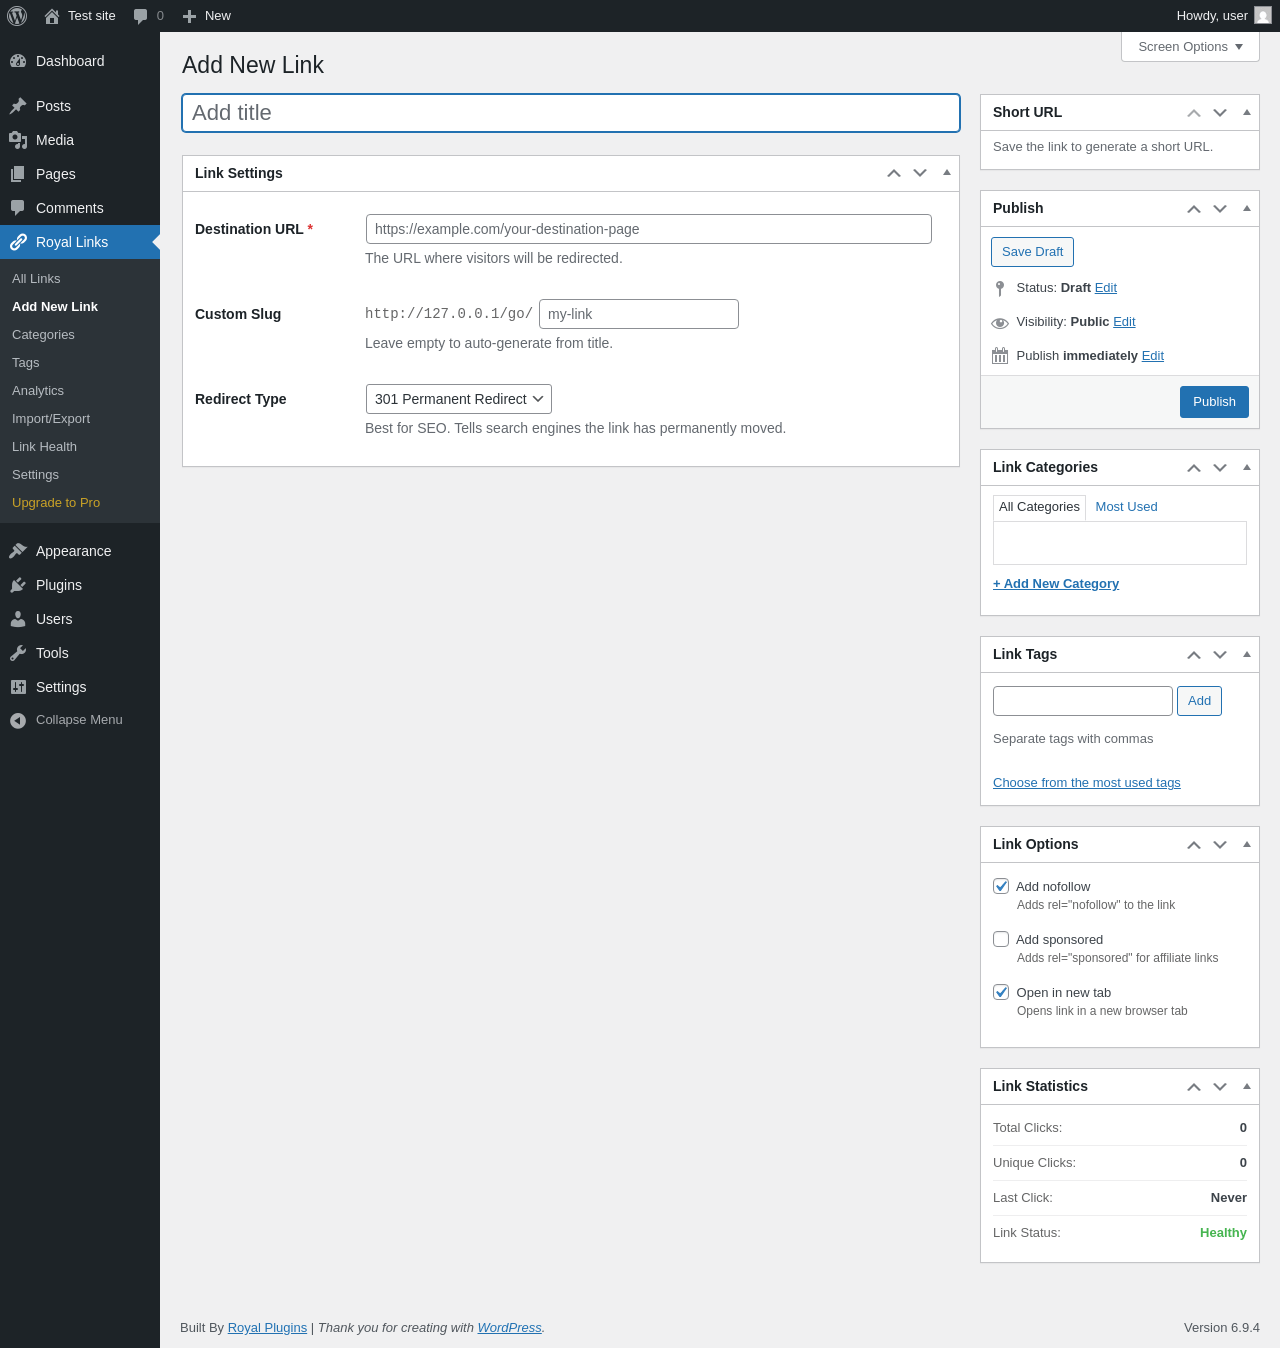Edit the draft status link
The width and height of the screenshot is (1280, 1348).
(x=1106, y=288)
